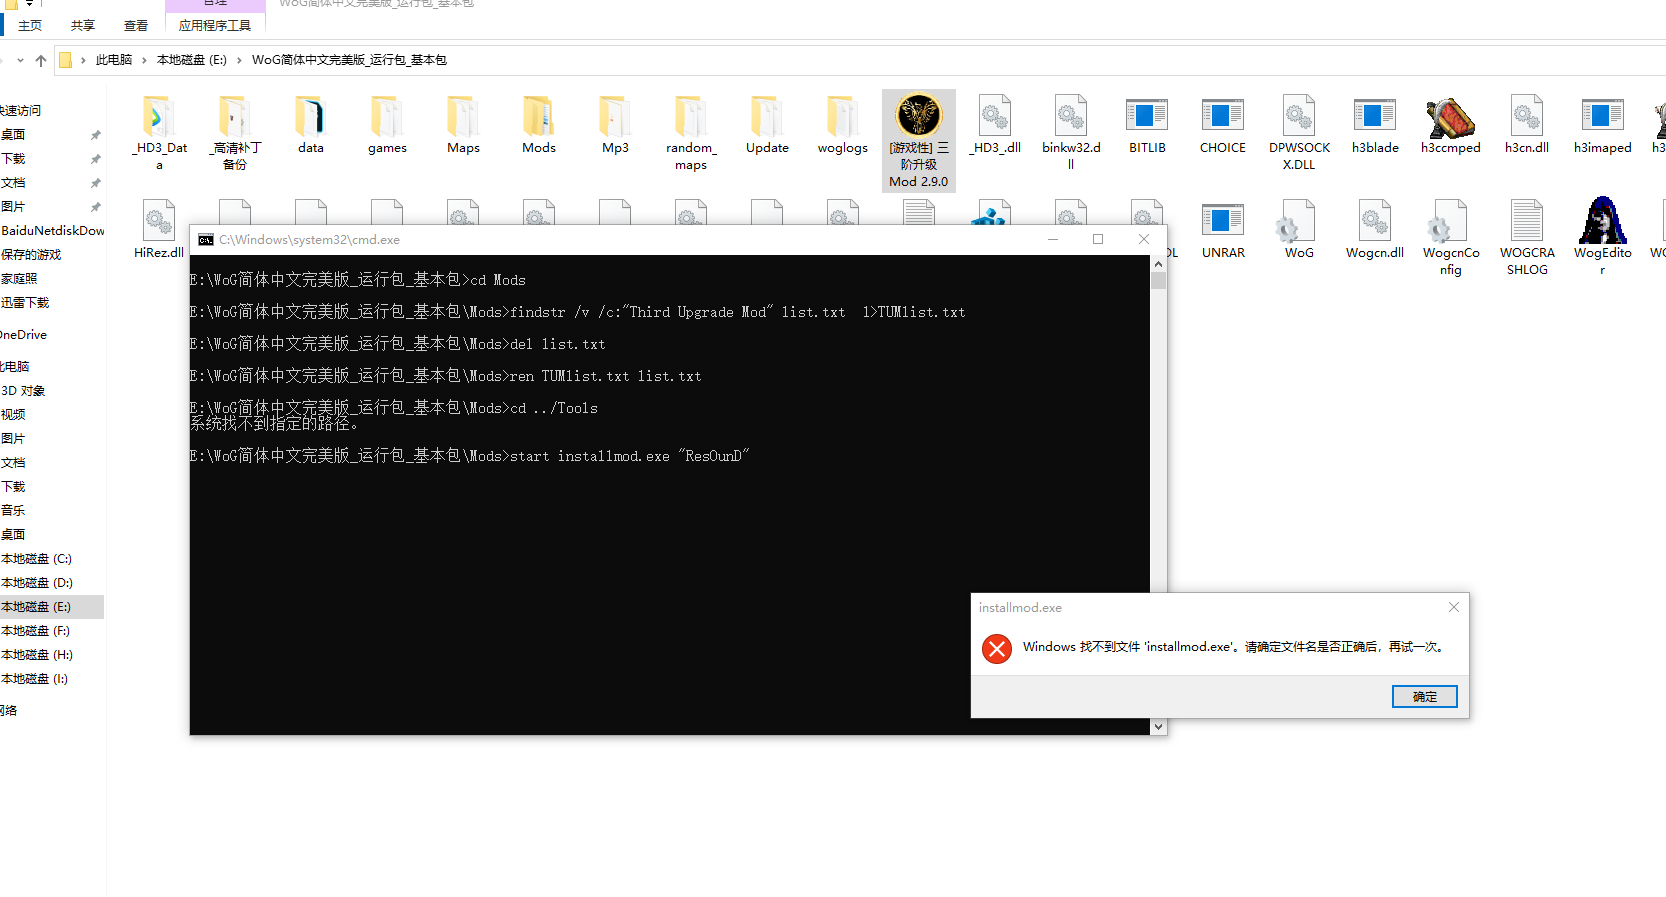1666x897 pixels.
Task: Click 本地磁盘 (E:) in address breadcrumb
Action: [192, 60]
